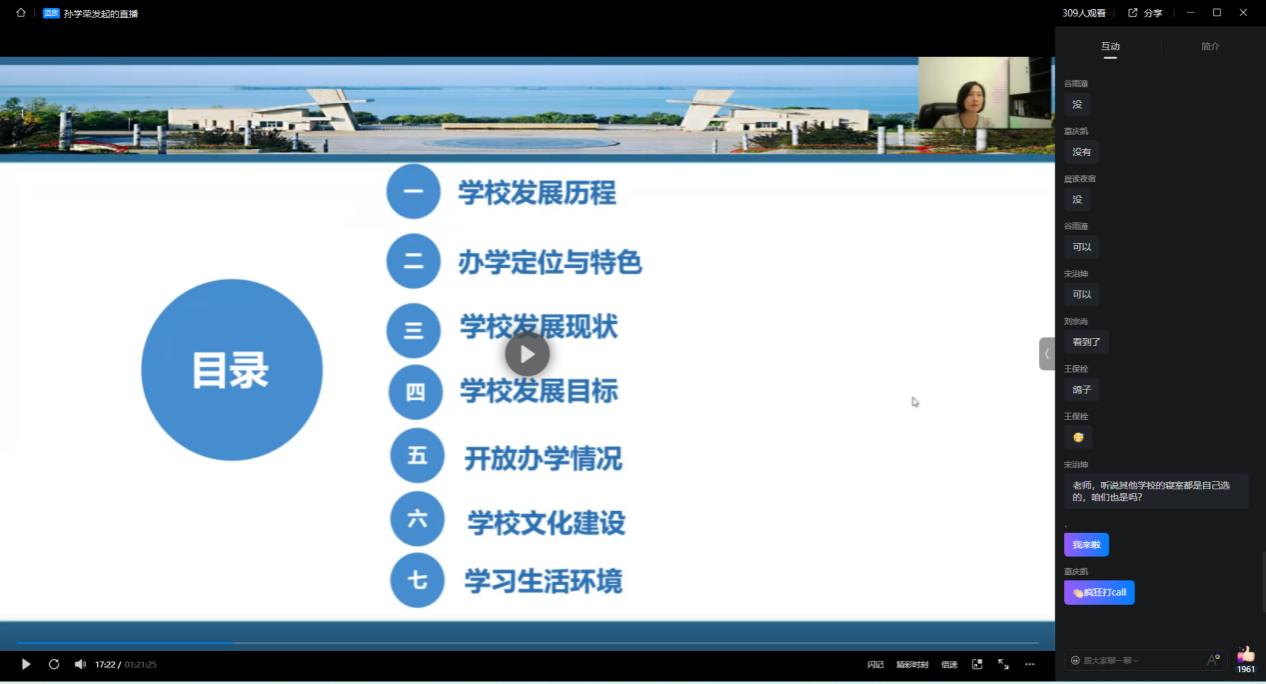1266x684 pixels.
Task: Select the 互动 tab
Action: (1110, 46)
